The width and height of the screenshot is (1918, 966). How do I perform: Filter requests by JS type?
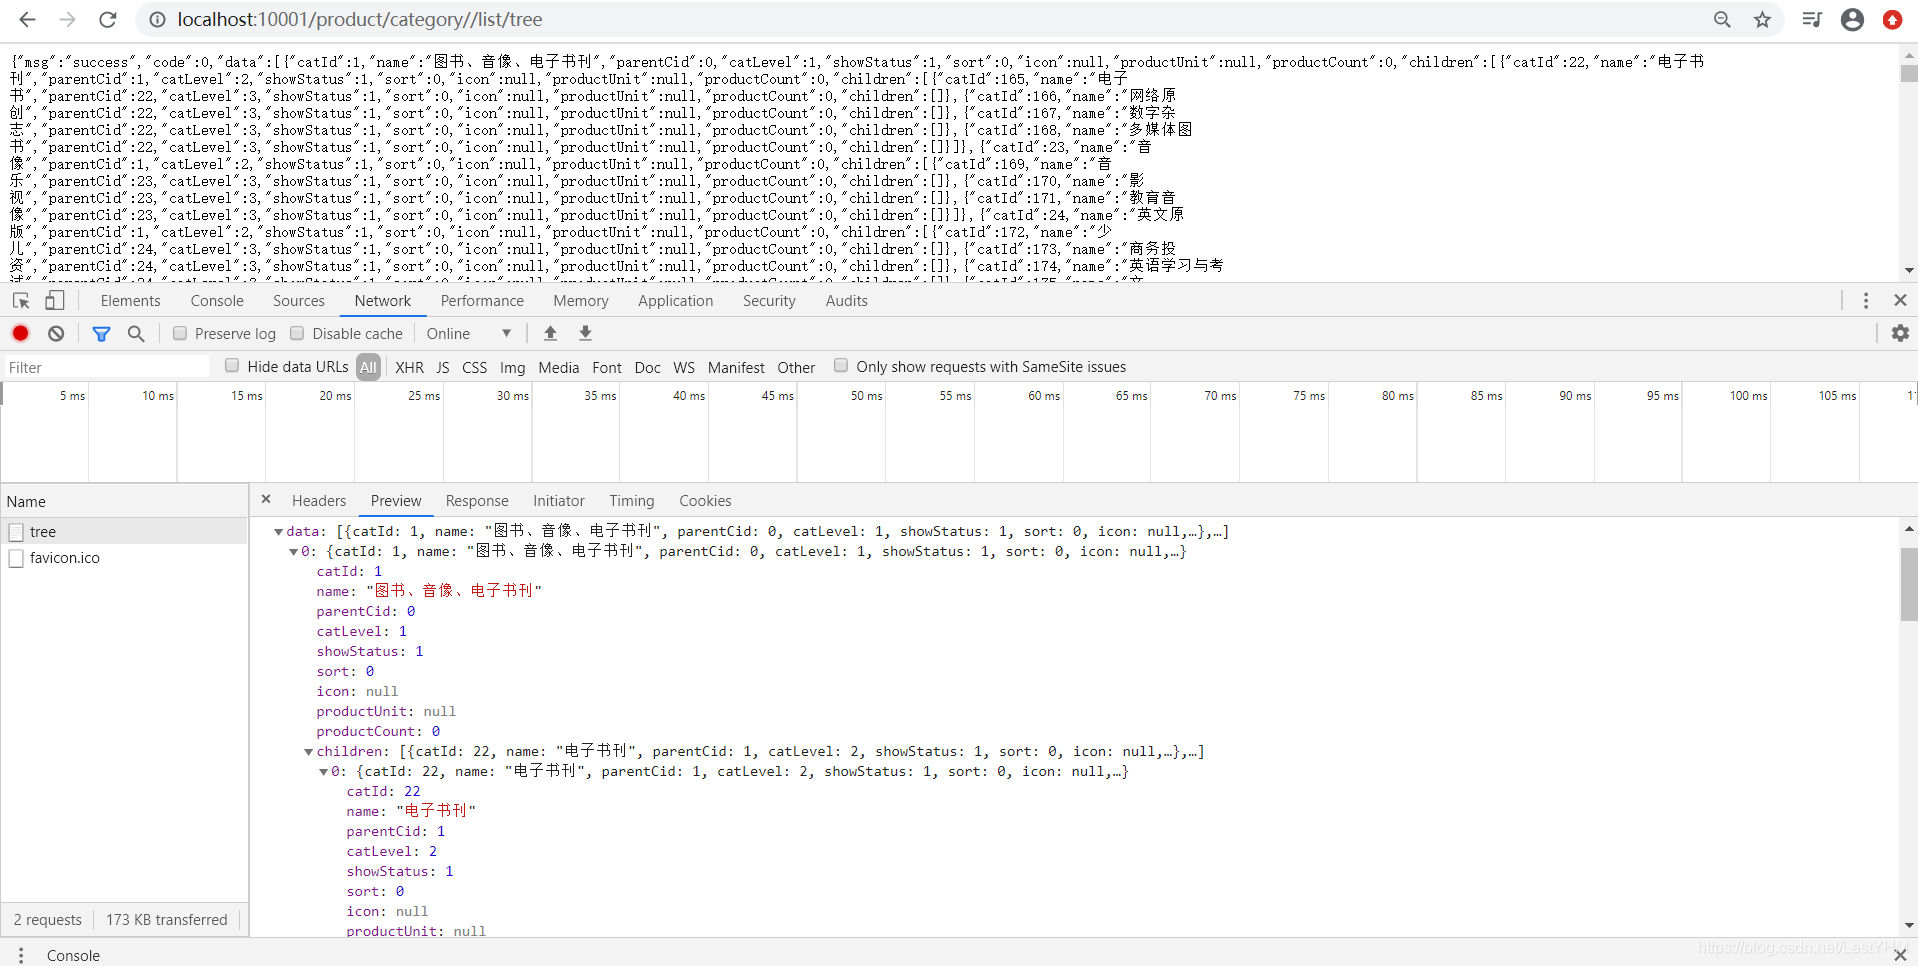[x=443, y=368]
